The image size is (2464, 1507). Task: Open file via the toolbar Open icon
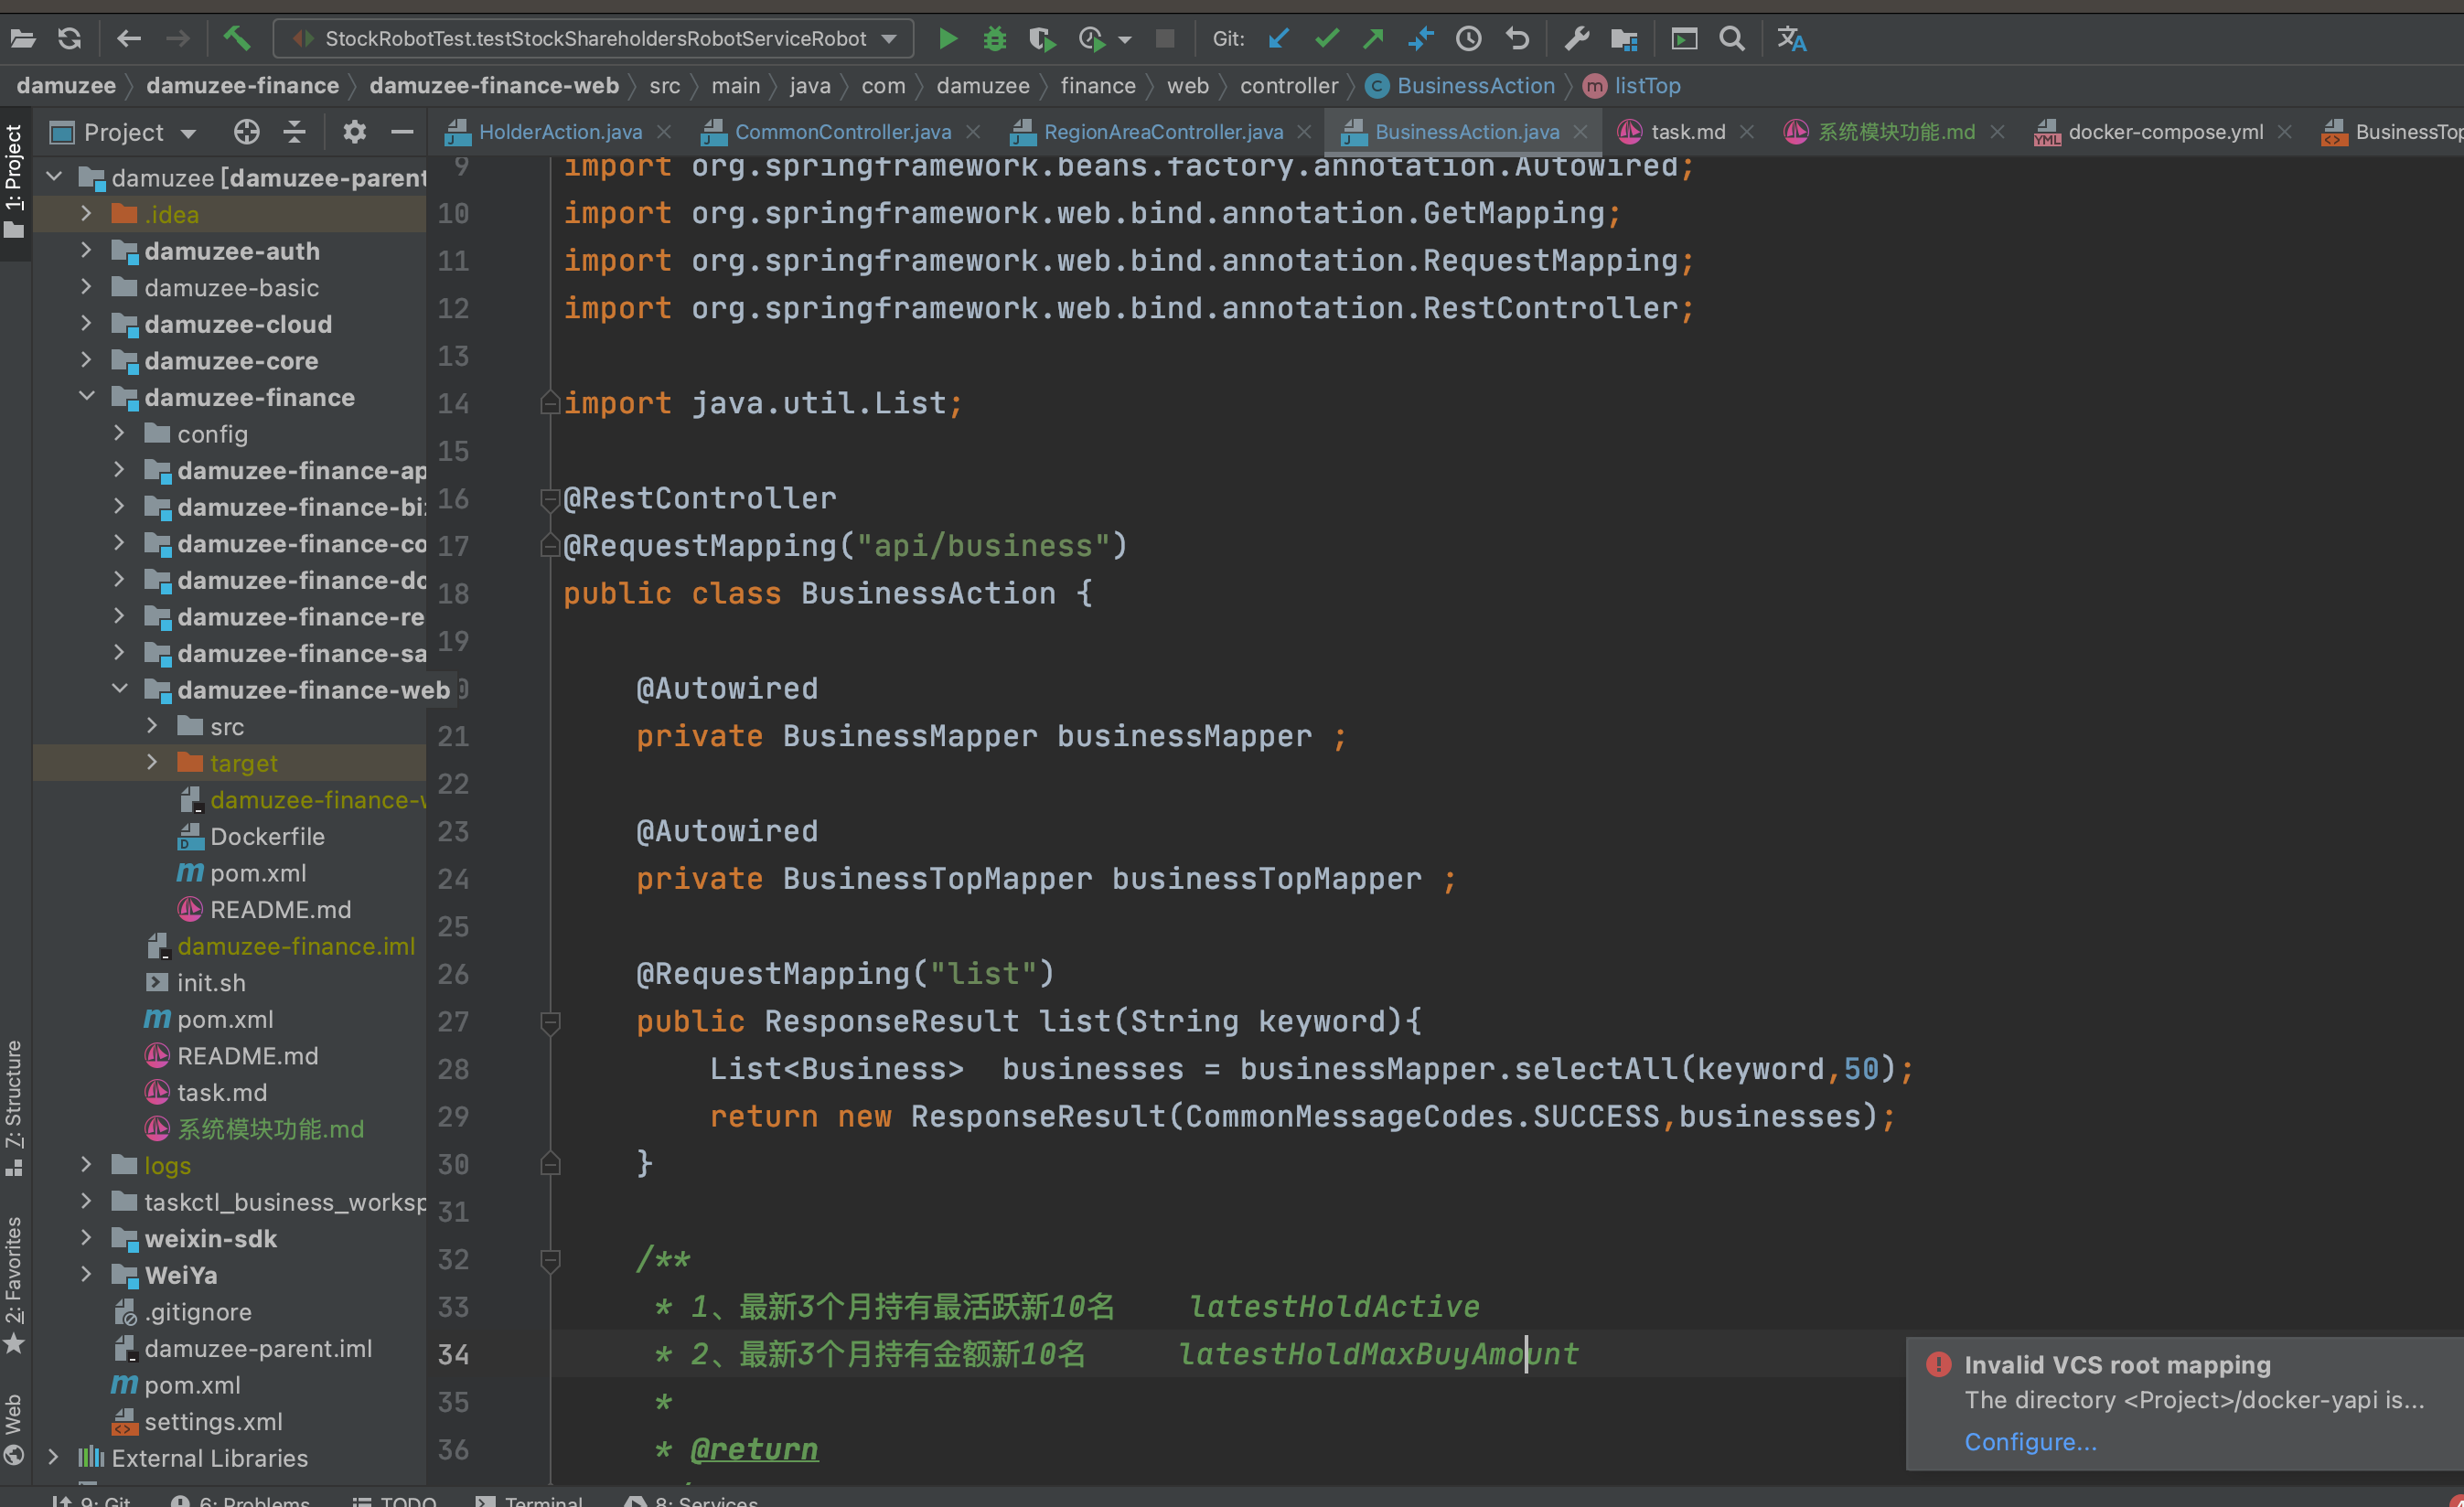[x=23, y=39]
